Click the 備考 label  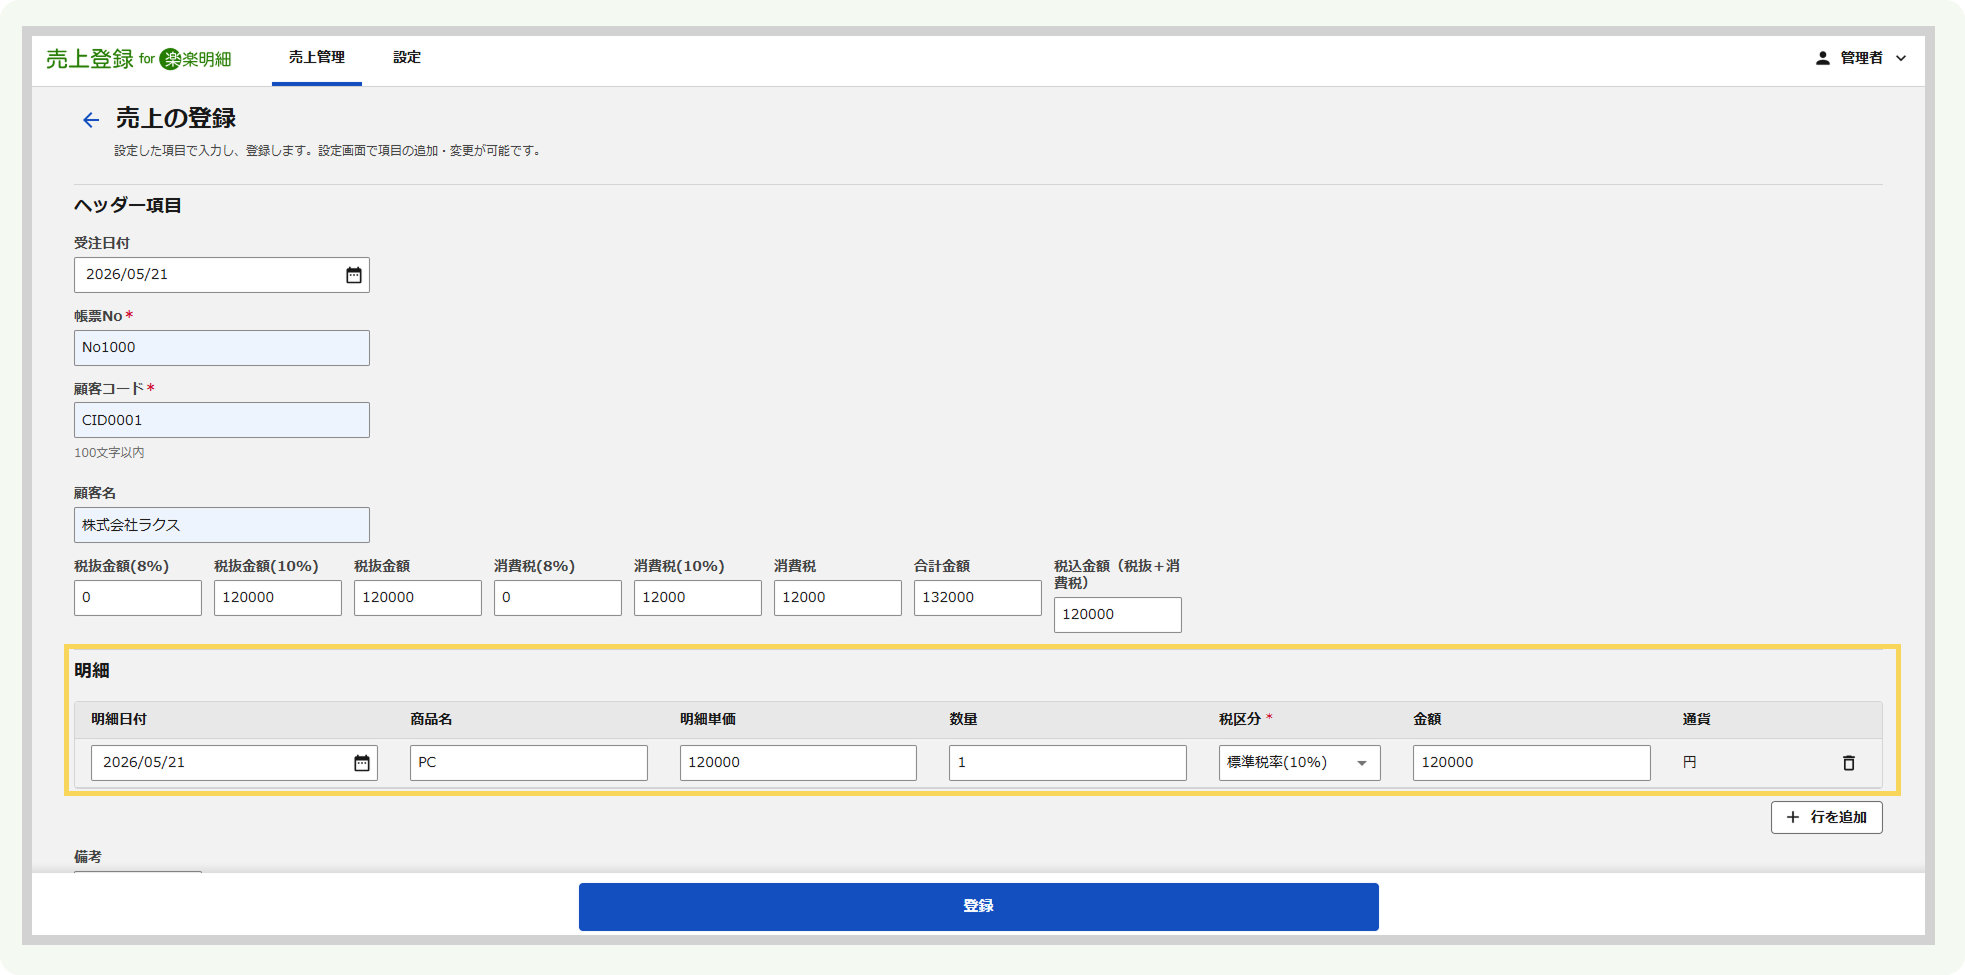pos(88,857)
